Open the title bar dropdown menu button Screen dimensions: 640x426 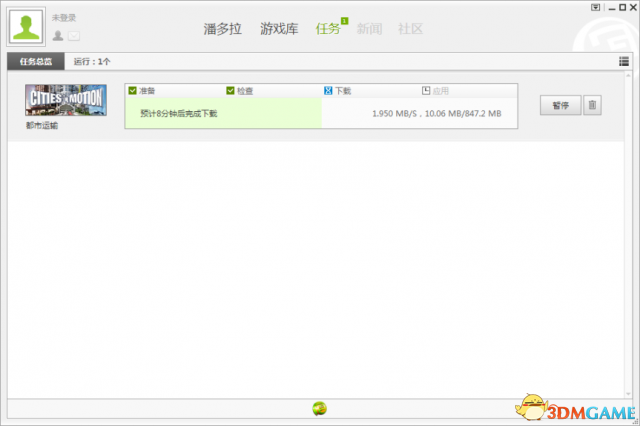point(595,7)
